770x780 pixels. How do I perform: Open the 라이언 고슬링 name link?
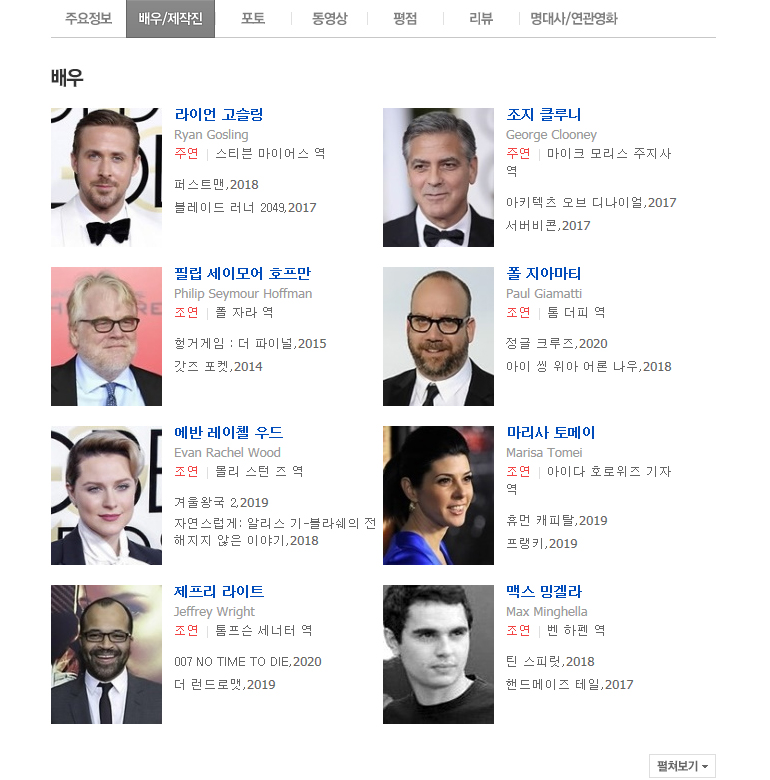tap(218, 114)
